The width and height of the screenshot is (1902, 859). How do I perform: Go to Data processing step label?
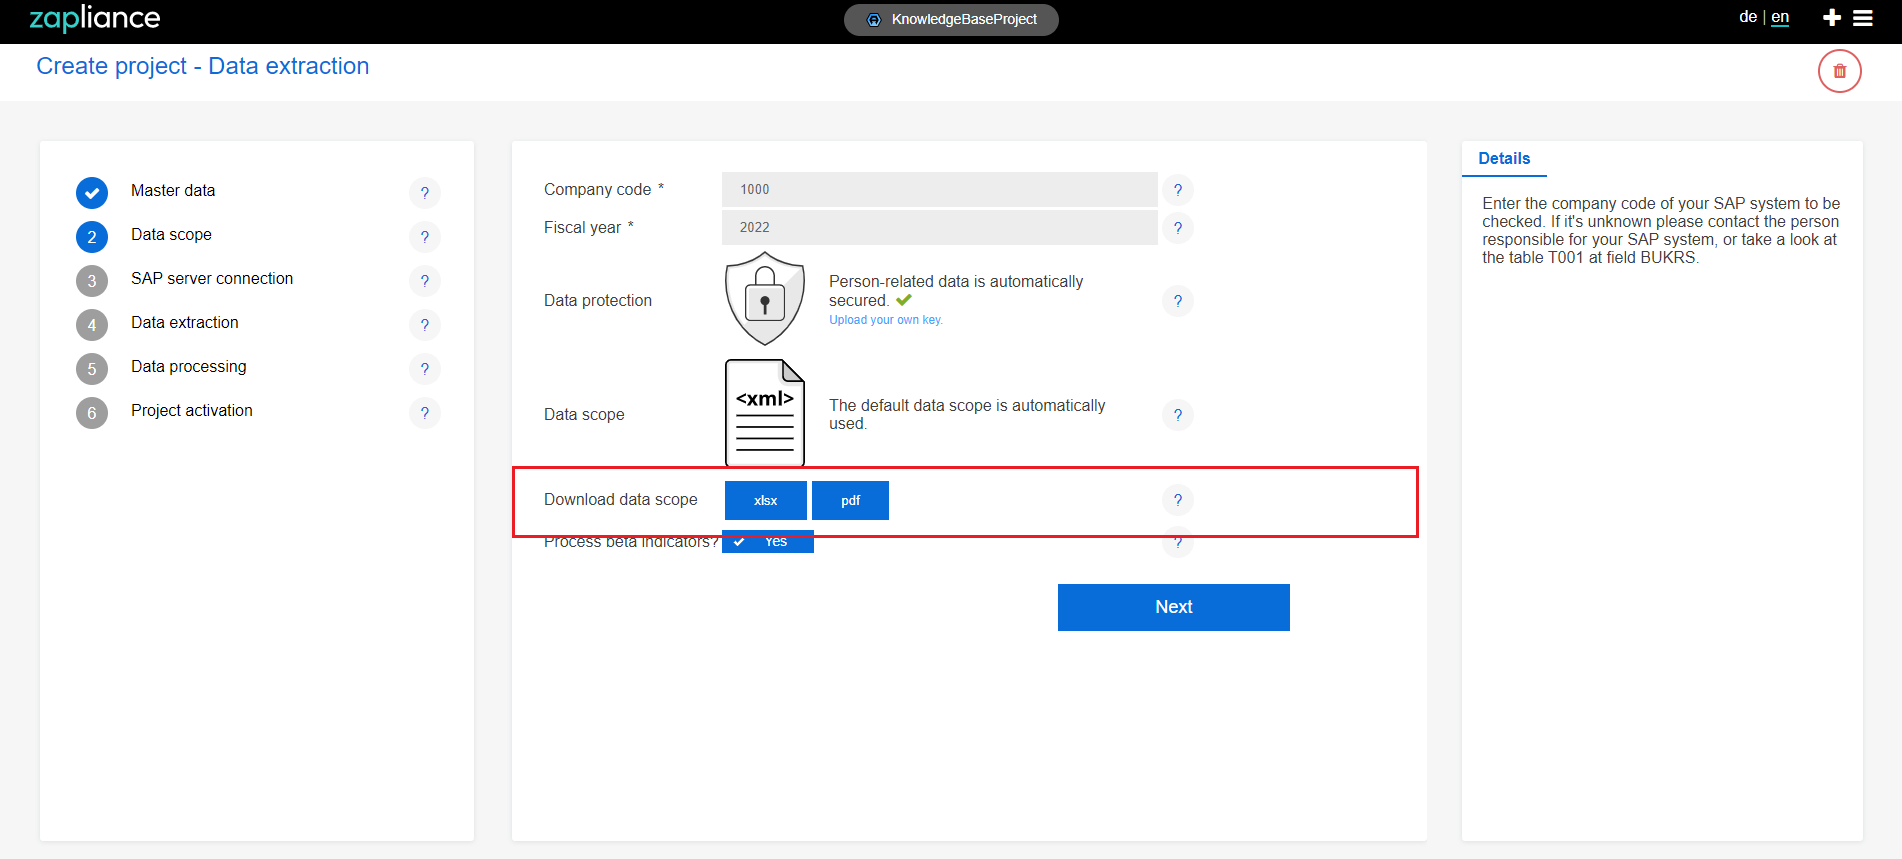189,366
